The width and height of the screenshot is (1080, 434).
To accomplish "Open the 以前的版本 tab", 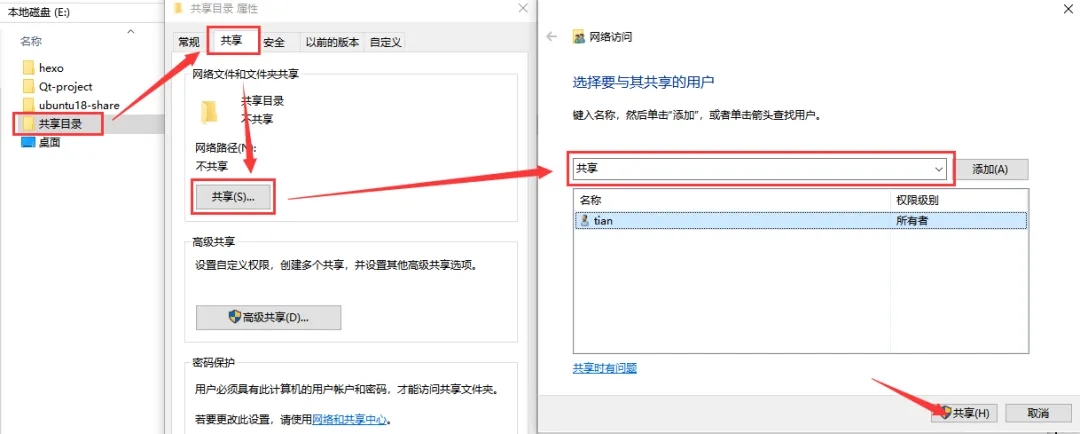I will pyautogui.click(x=332, y=42).
